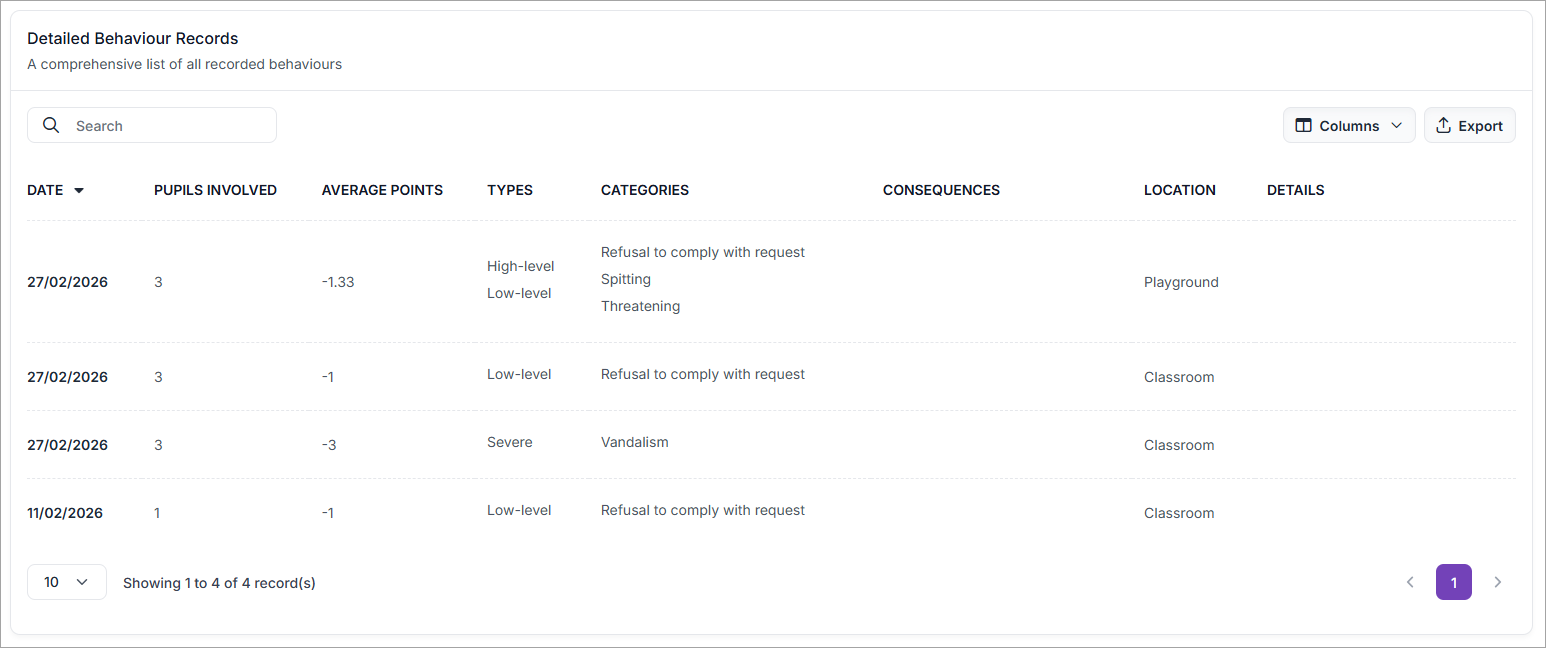Sort by Pupils Involved column header
The image size is (1546, 648).
pos(215,190)
